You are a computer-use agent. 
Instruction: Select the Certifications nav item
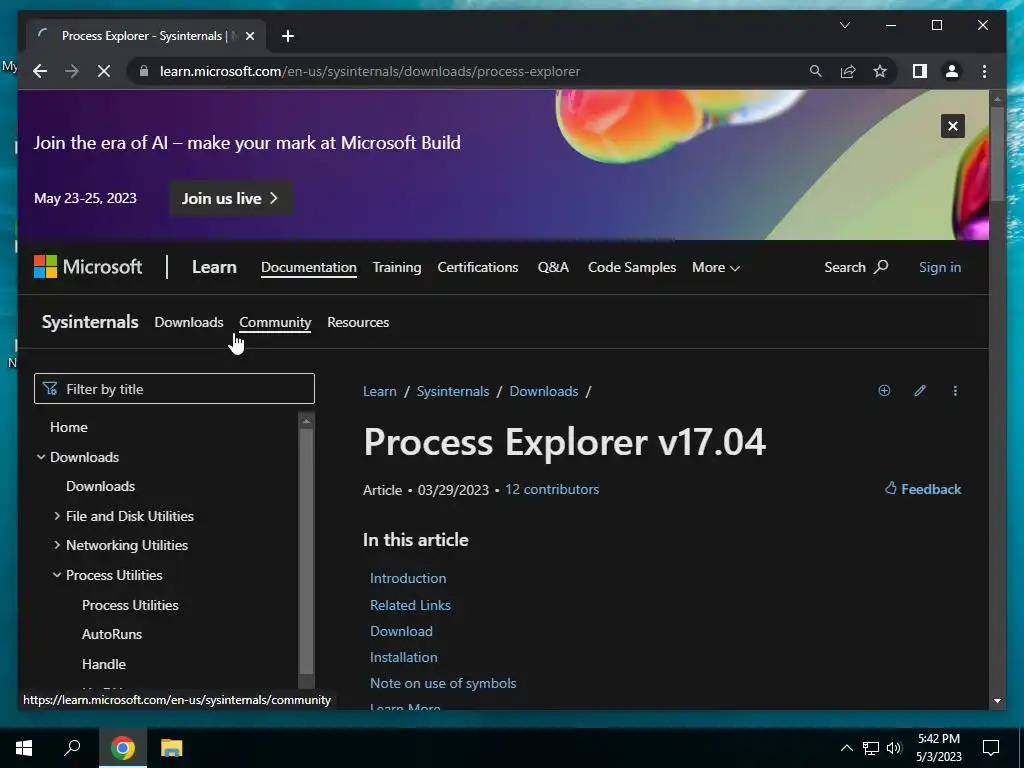(x=477, y=268)
